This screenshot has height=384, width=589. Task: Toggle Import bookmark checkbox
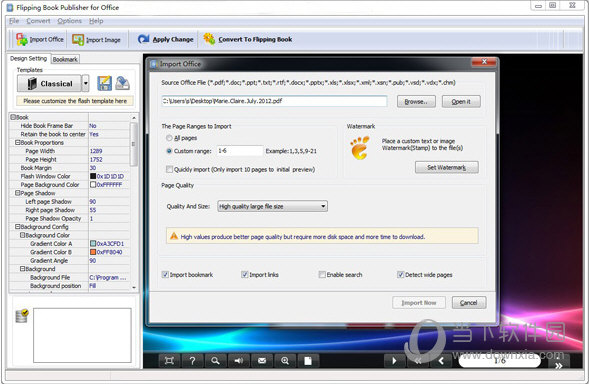(165, 275)
